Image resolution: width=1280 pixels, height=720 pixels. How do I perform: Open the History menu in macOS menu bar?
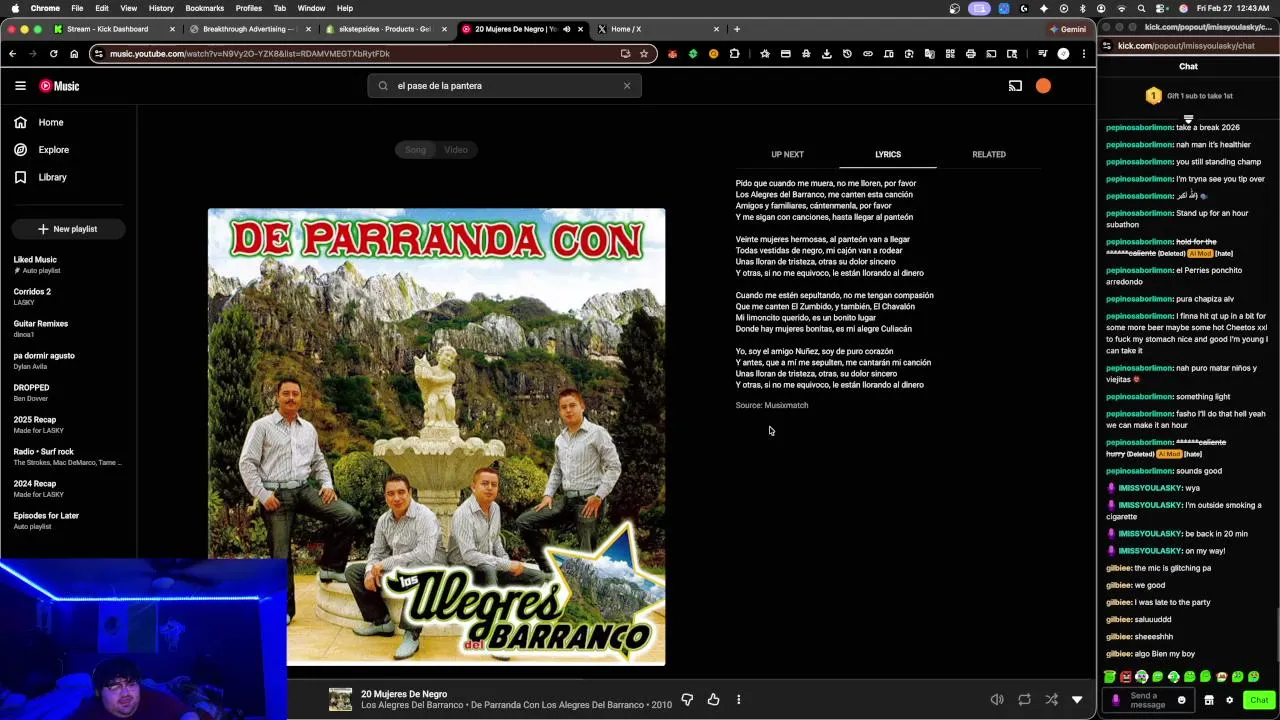pyautogui.click(x=161, y=8)
